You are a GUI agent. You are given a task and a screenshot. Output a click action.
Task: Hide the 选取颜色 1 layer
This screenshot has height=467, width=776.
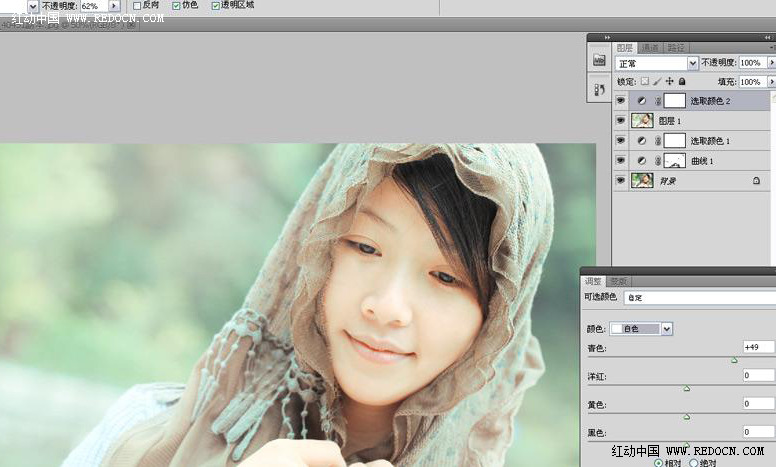coord(620,141)
